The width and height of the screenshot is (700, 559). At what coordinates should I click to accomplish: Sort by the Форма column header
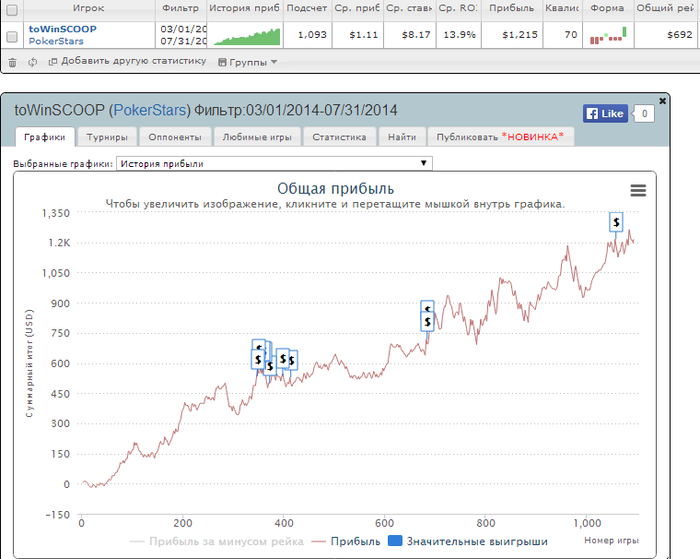(x=607, y=8)
